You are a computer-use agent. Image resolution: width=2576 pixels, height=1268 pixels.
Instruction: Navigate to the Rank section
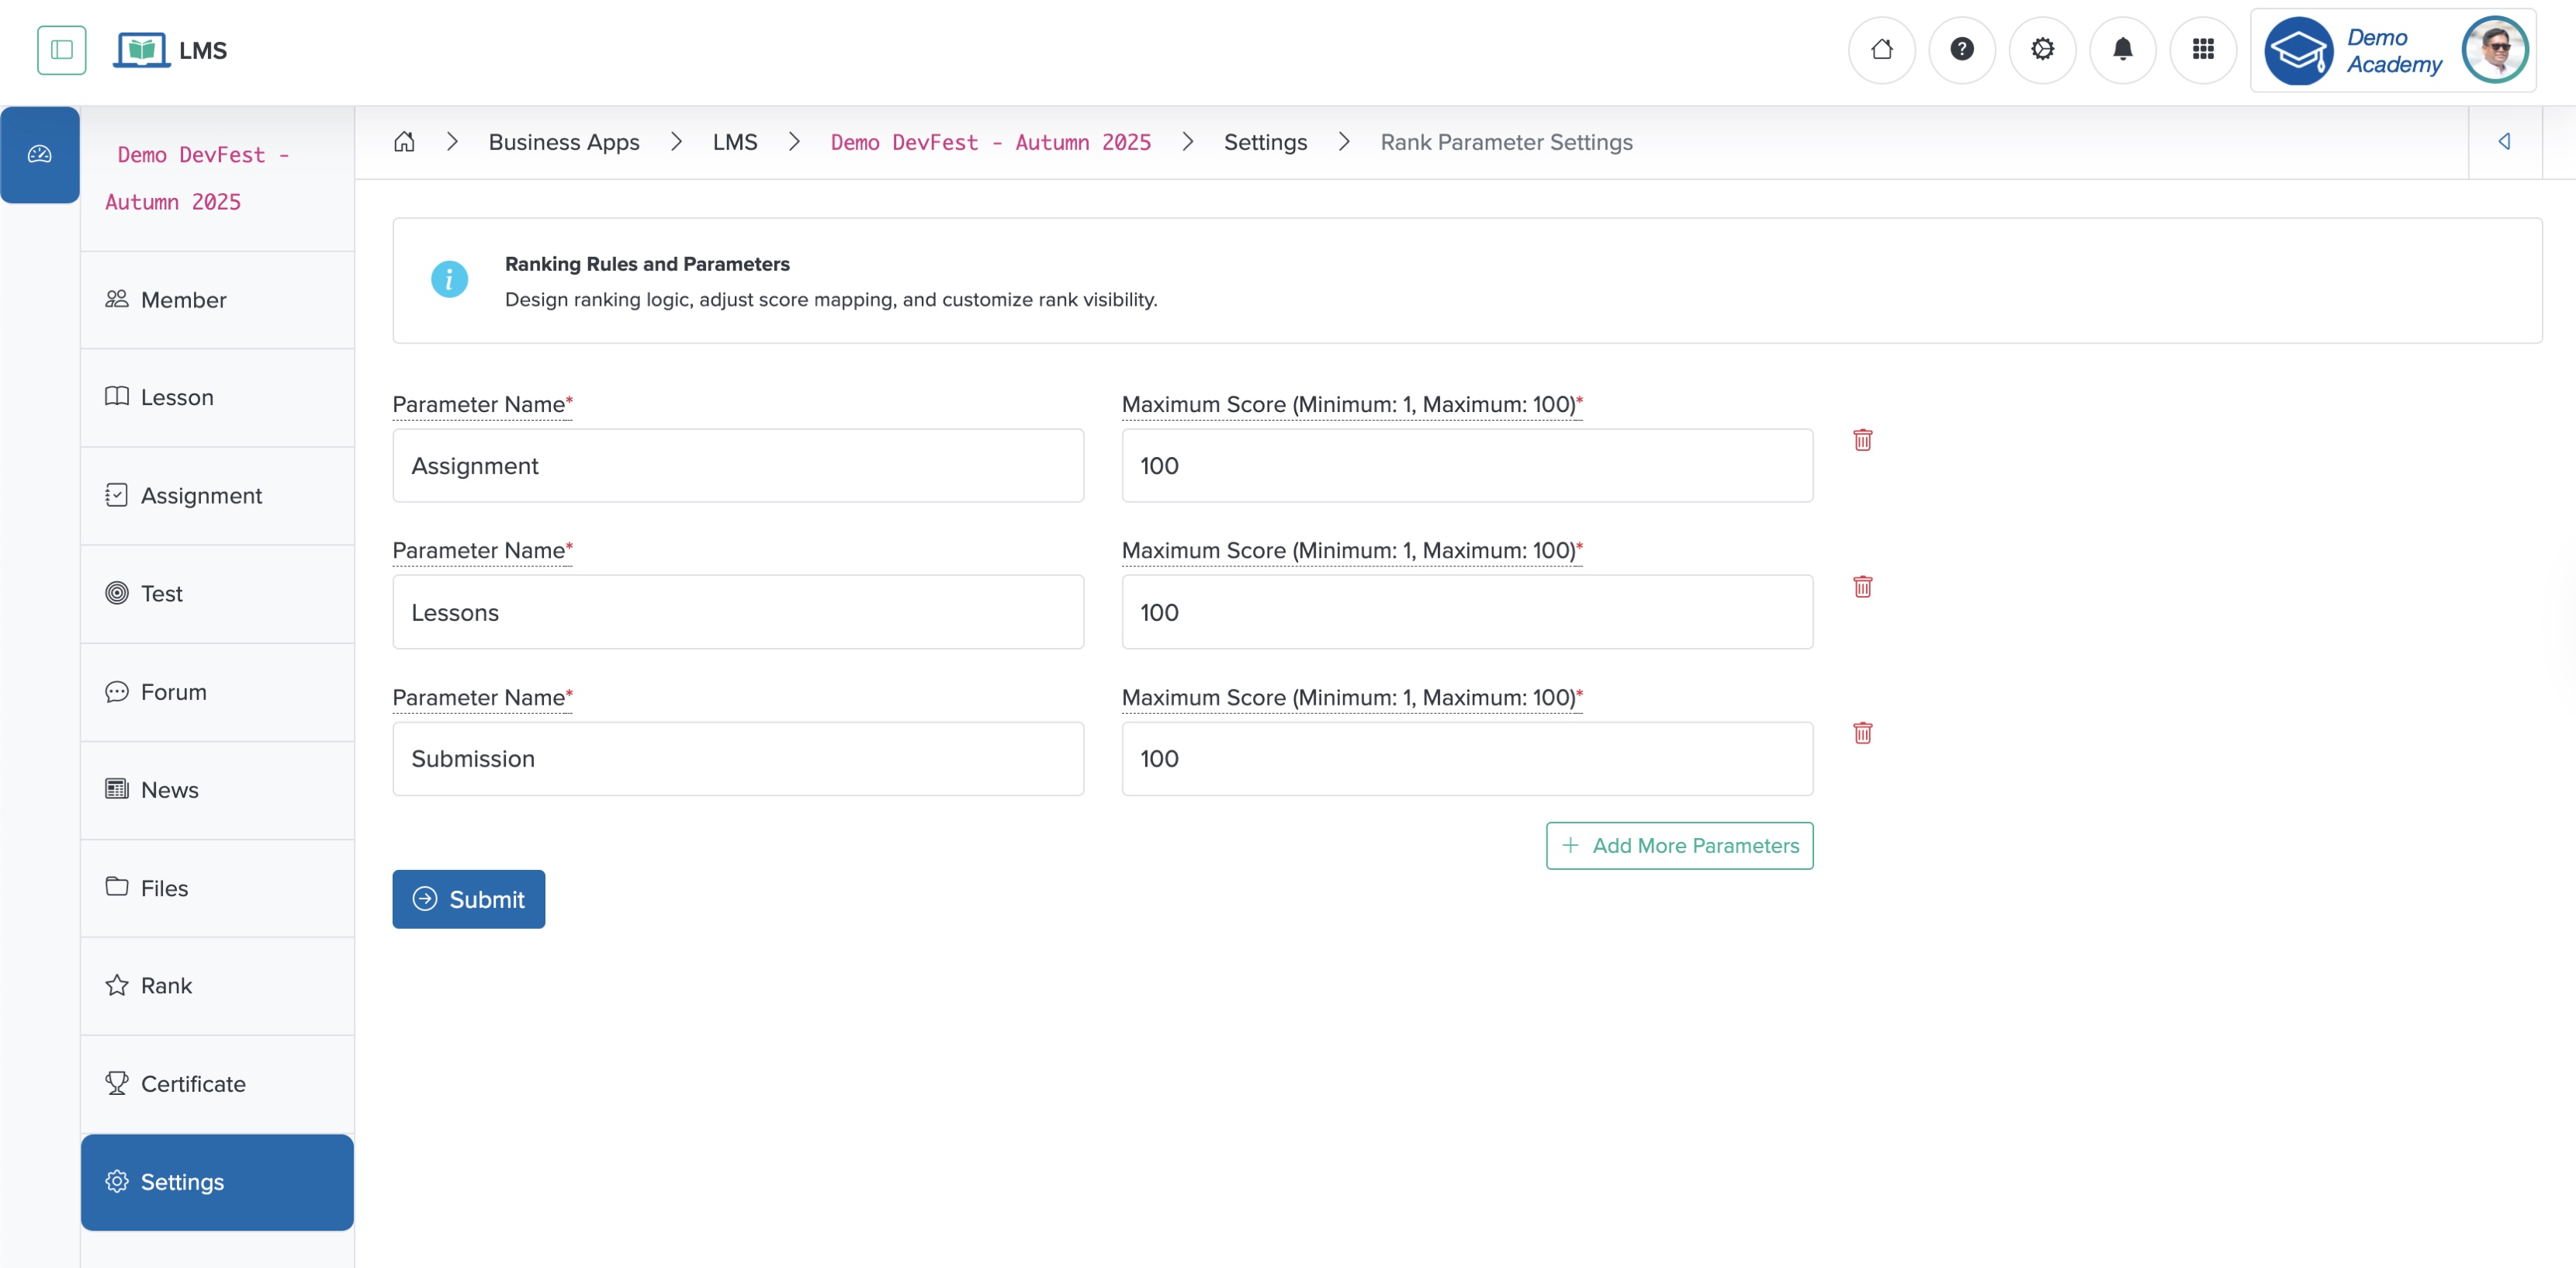[166, 985]
